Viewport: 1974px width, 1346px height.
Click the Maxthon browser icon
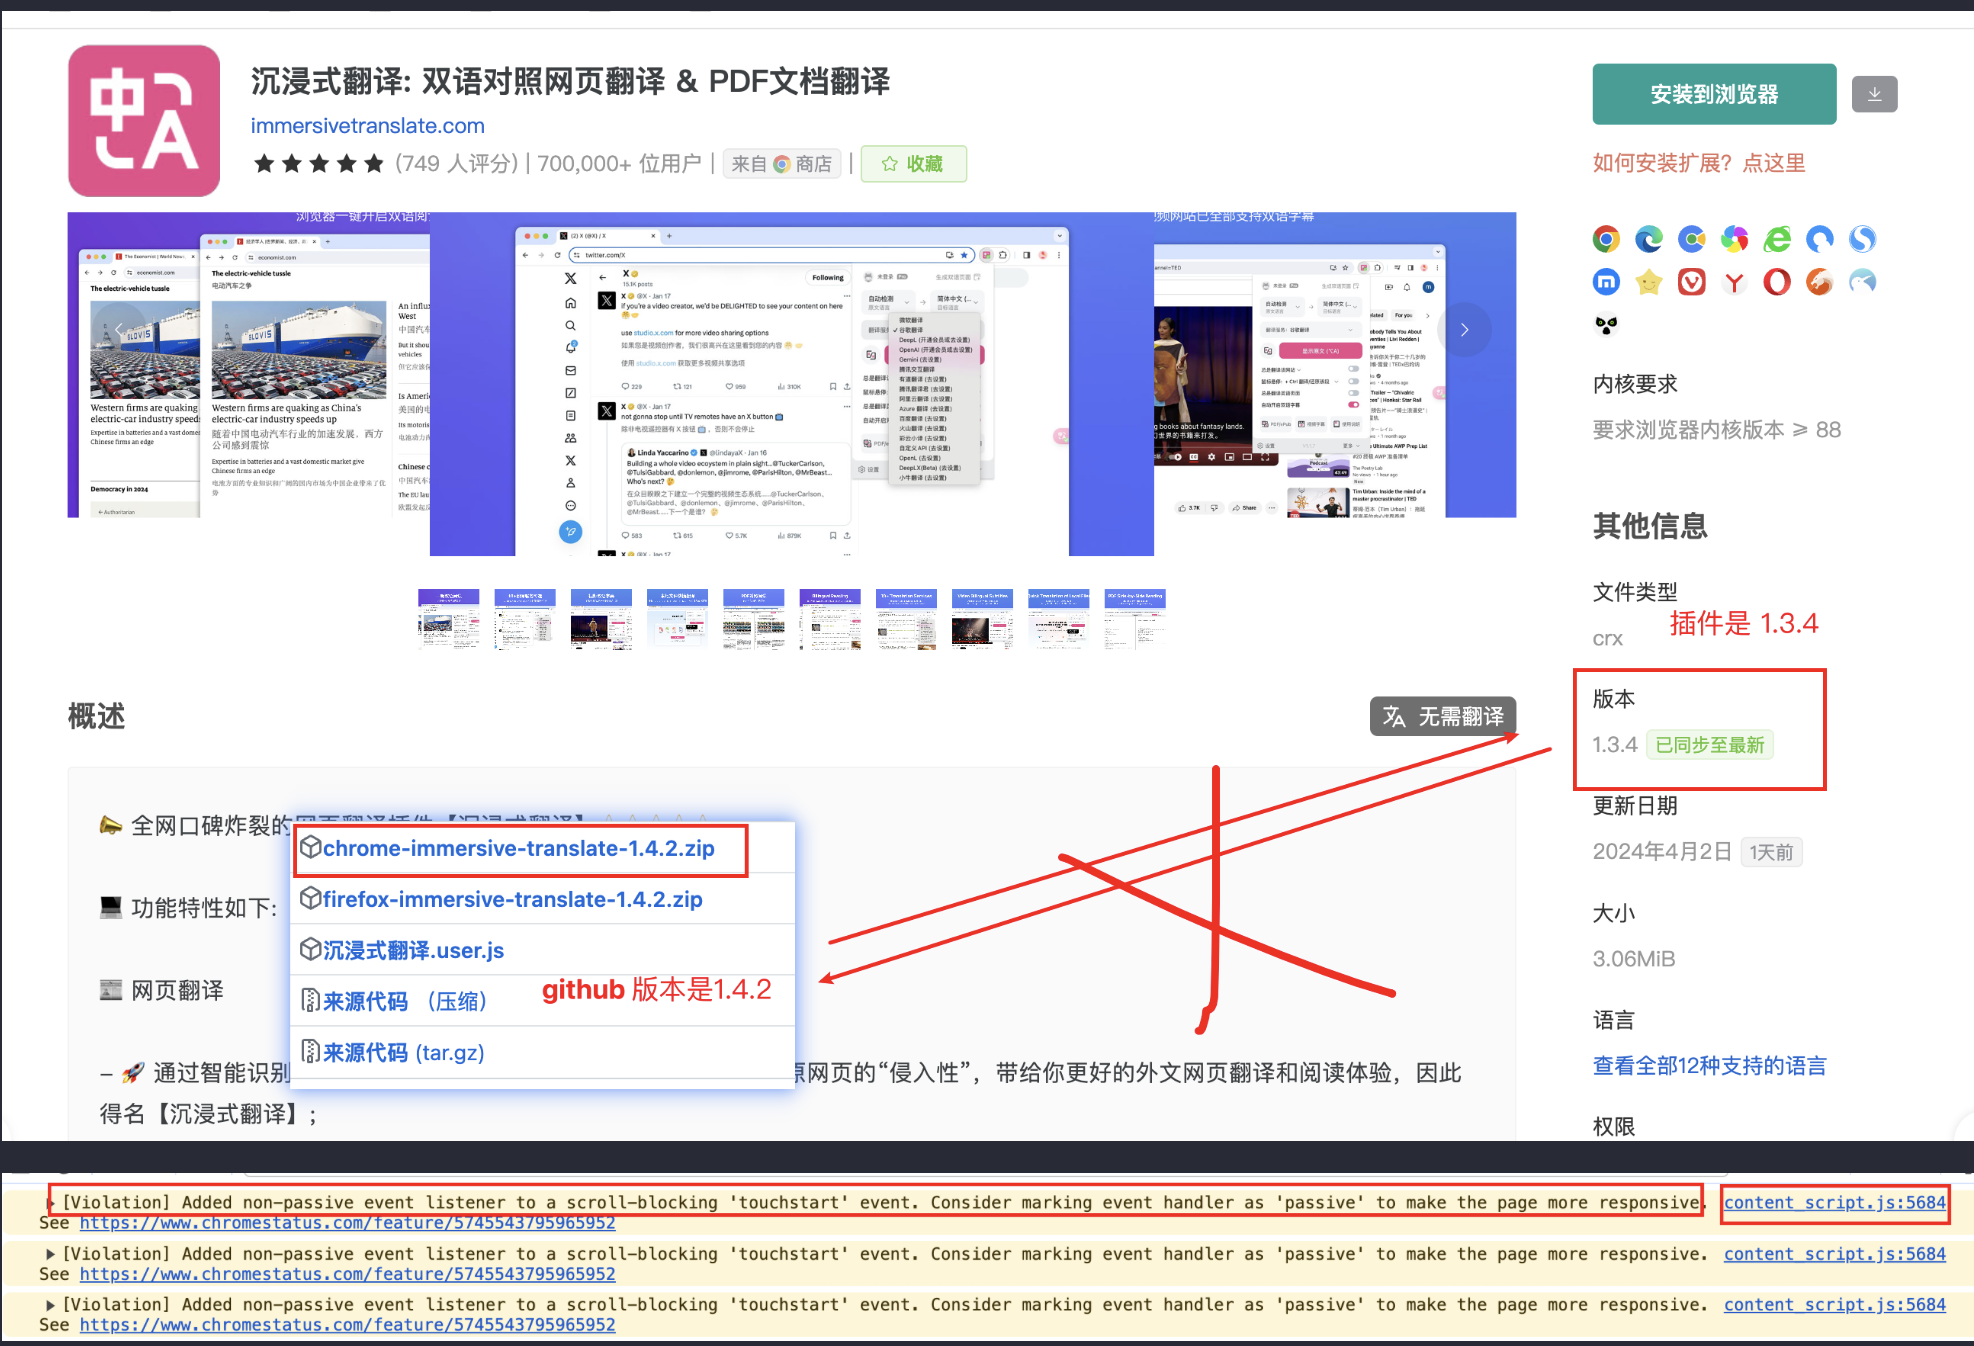tap(1606, 282)
